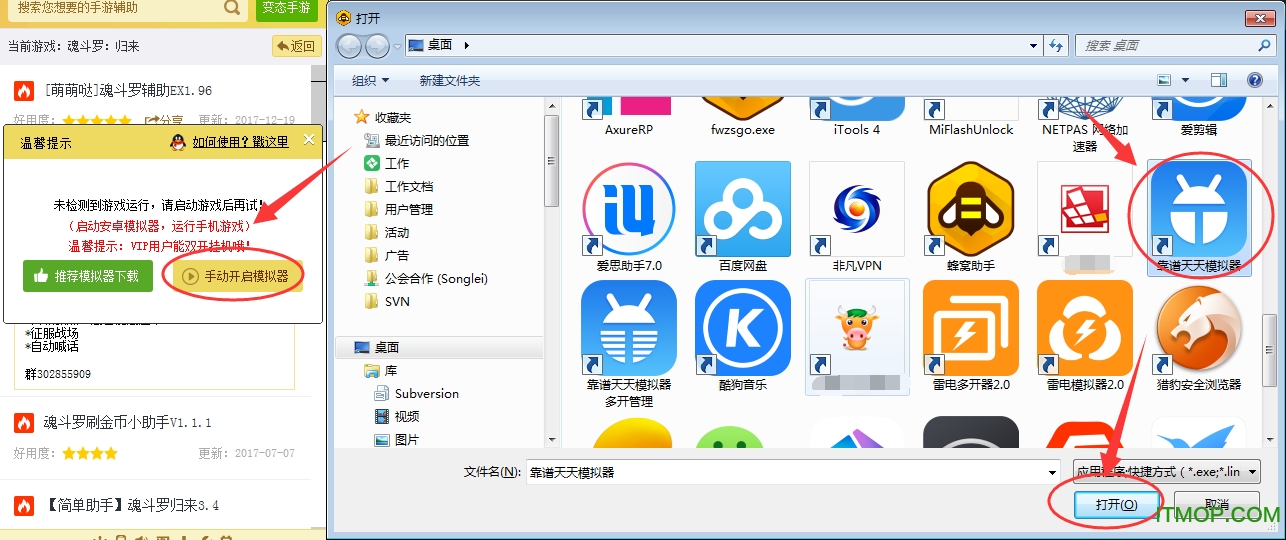Image resolution: width=1286 pixels, height=540 pixels.
Task: Click 新建文件夹 in the toolbar
Action: coord(450,80)
